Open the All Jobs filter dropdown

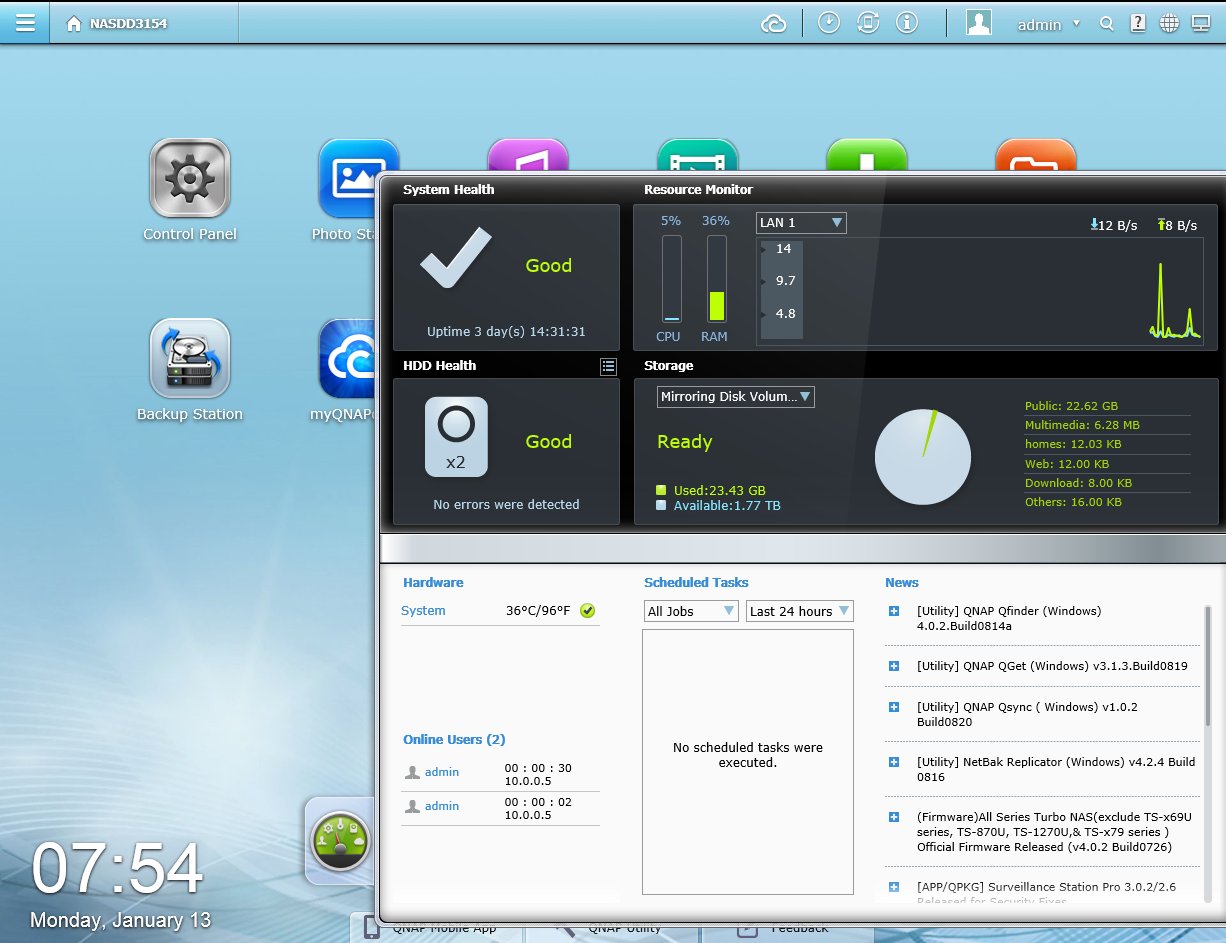(691, 611)
